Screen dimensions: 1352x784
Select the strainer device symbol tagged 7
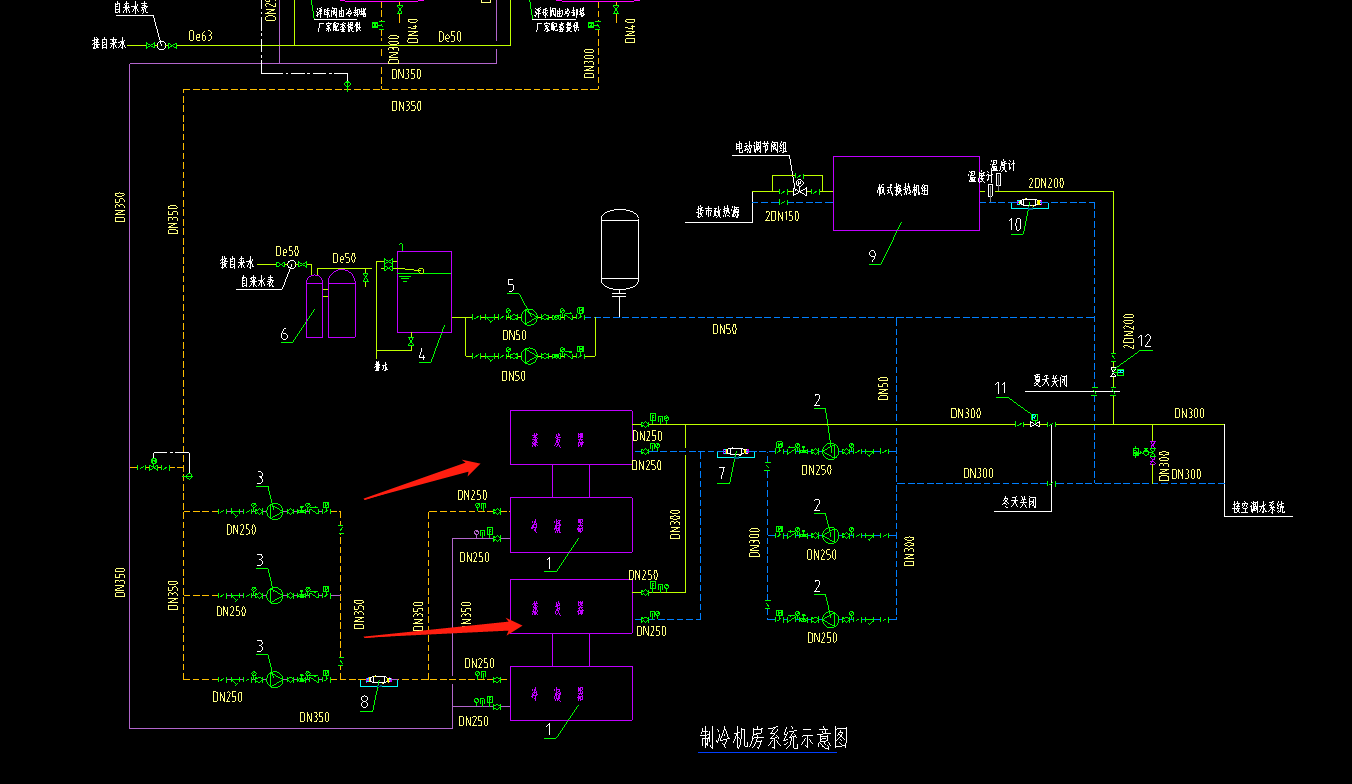736,453
